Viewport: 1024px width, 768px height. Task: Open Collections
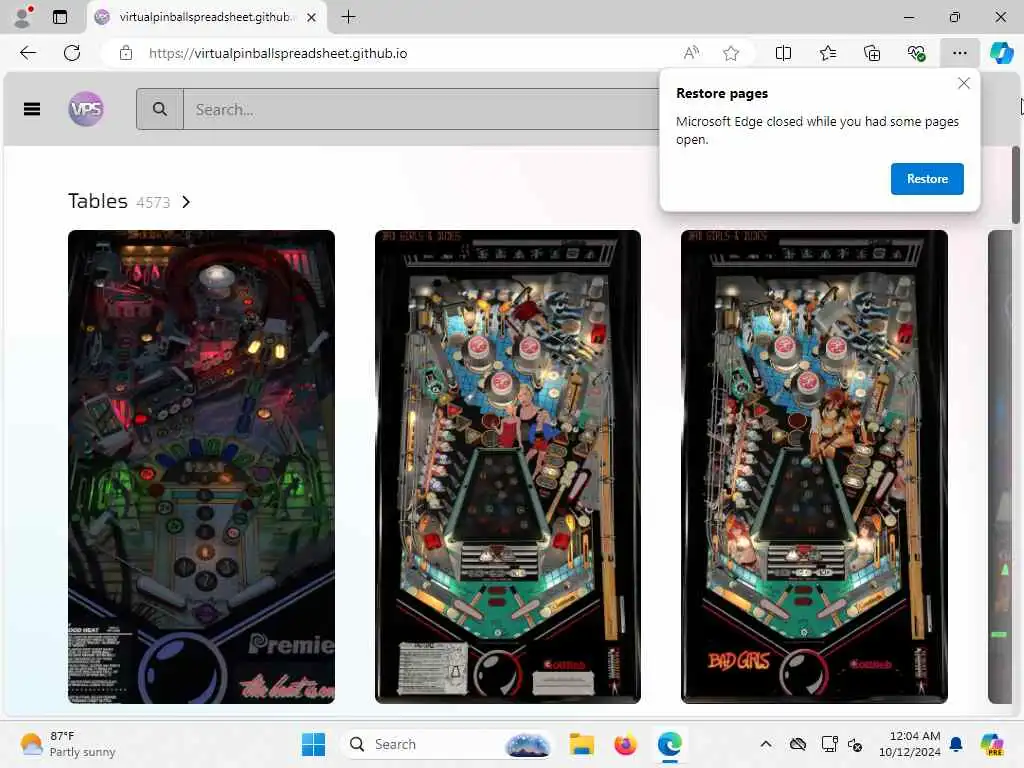tap(872, 53)
